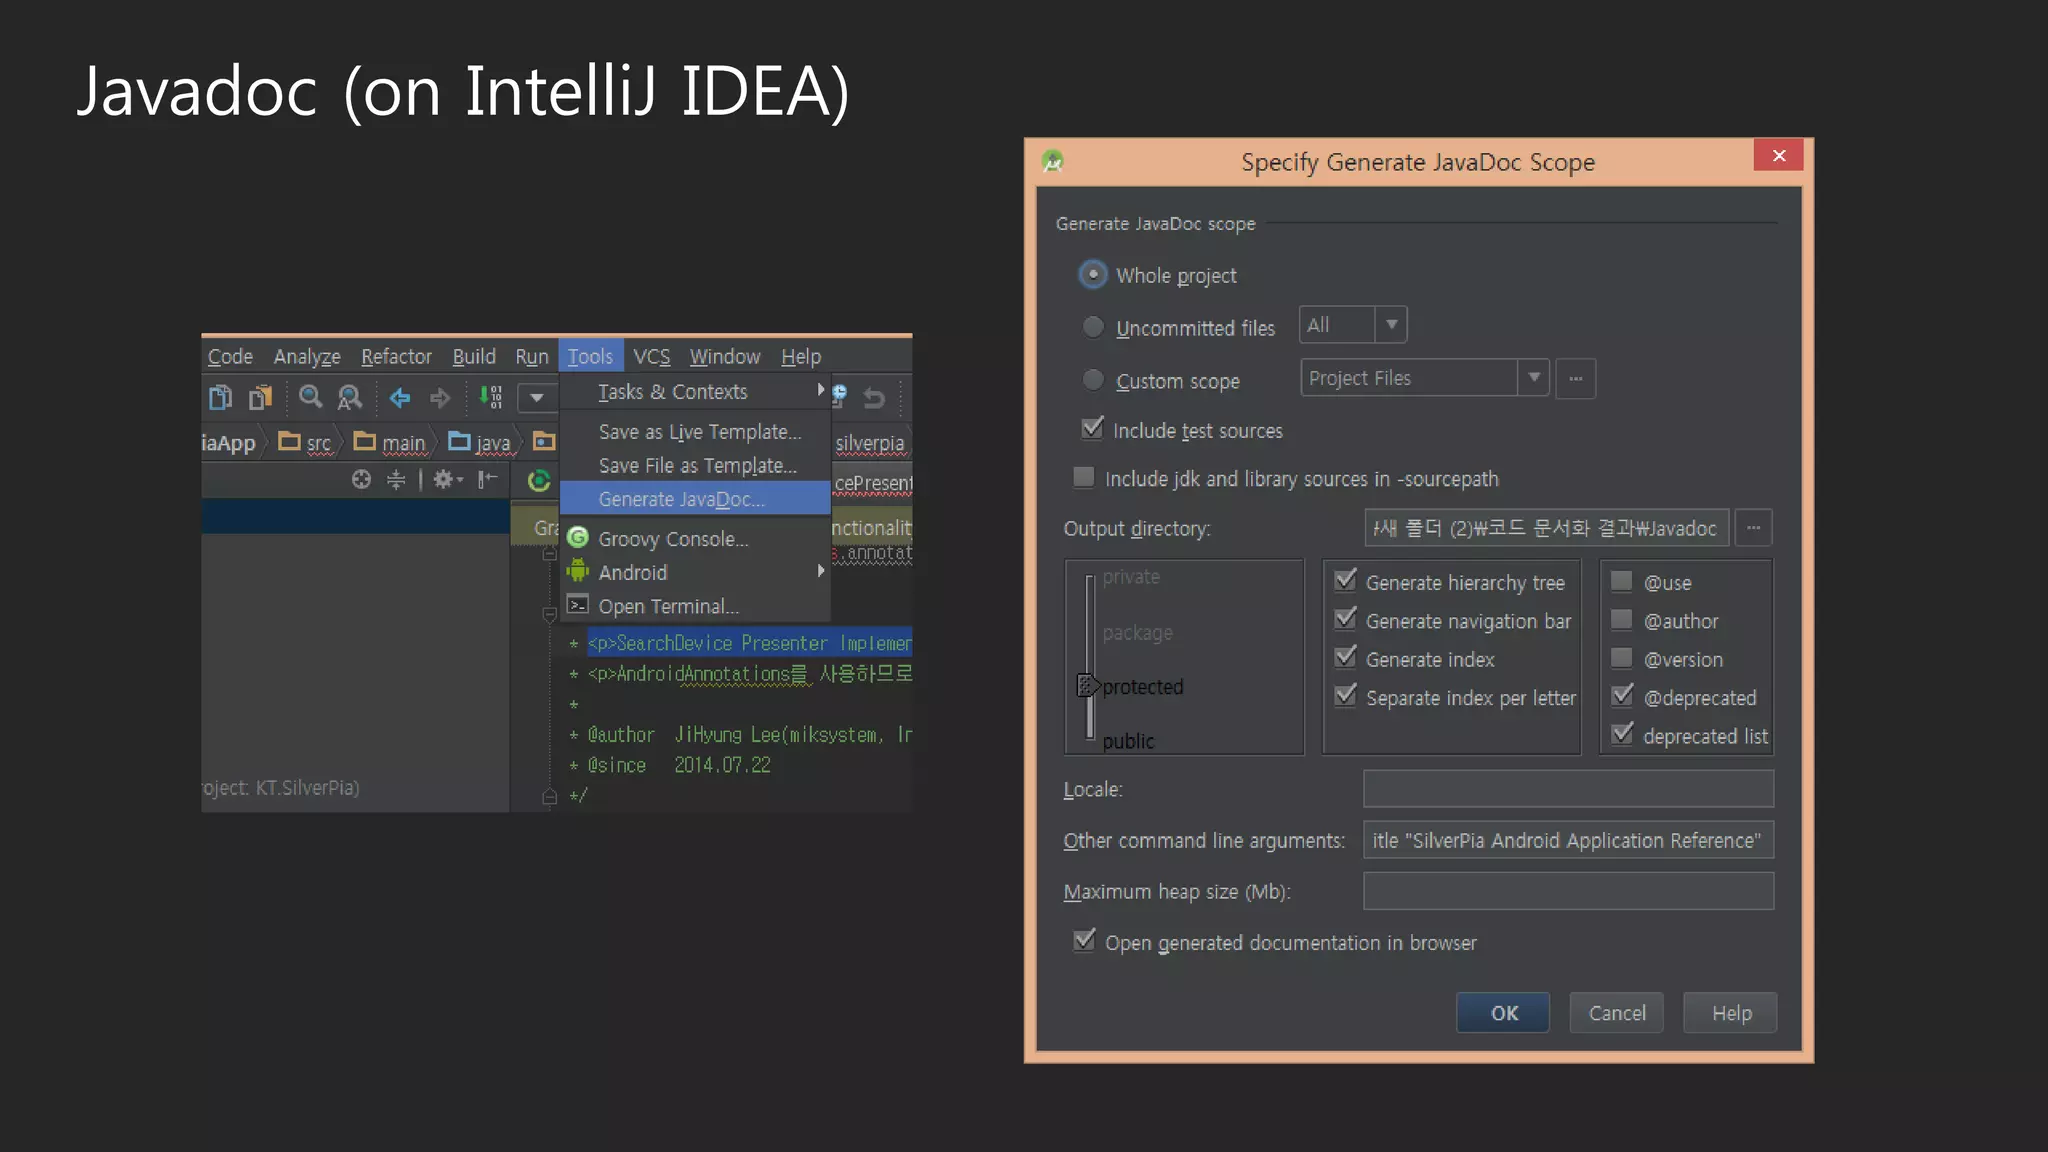Viewport: 2048px width, 1152px height.
Task: Click the Replace magnifier icon
Action: coord(350,397)
